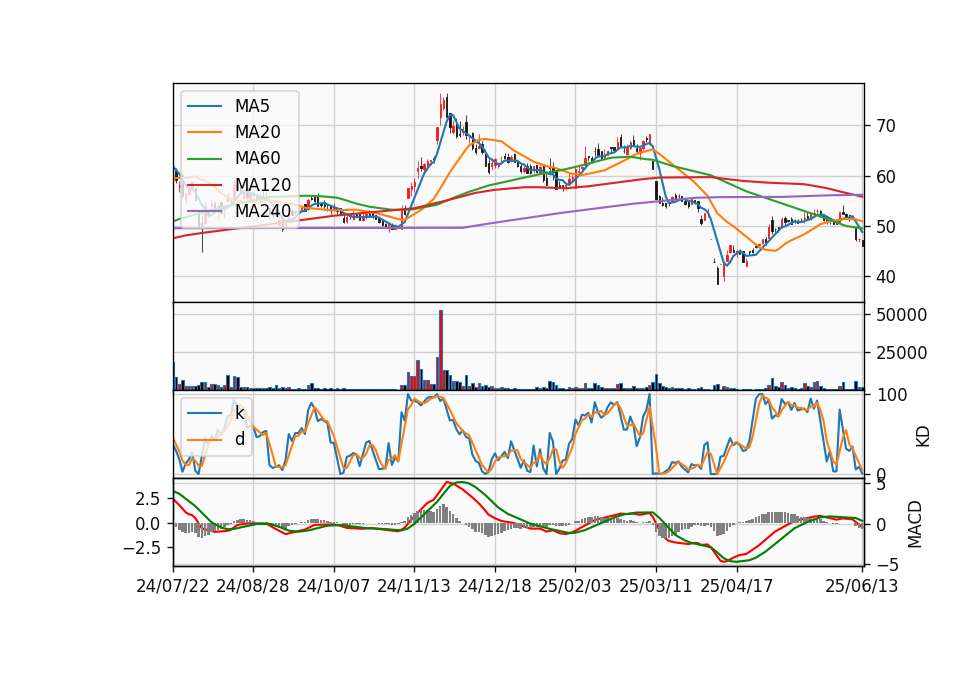Click the left MACD axis value −2.5
This screenshot has height=690, width=960.
pos(142,547)
